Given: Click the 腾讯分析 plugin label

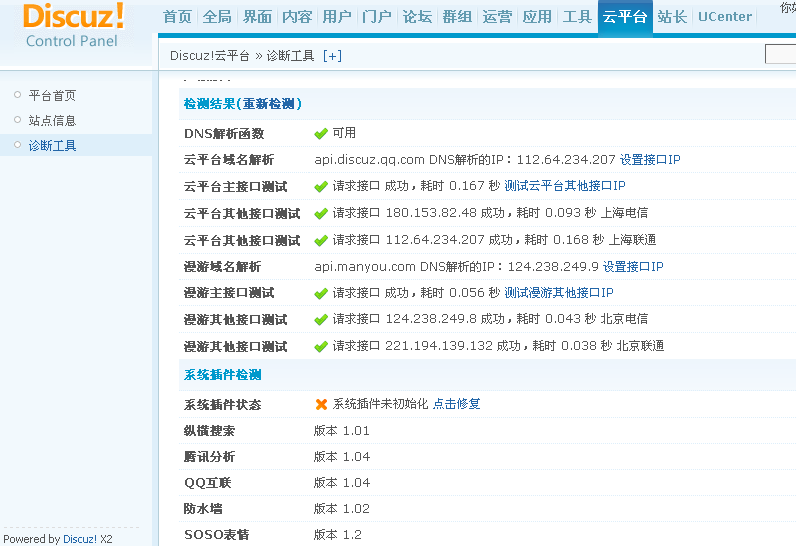Looking at the screenshot, I should pos(209,457).
